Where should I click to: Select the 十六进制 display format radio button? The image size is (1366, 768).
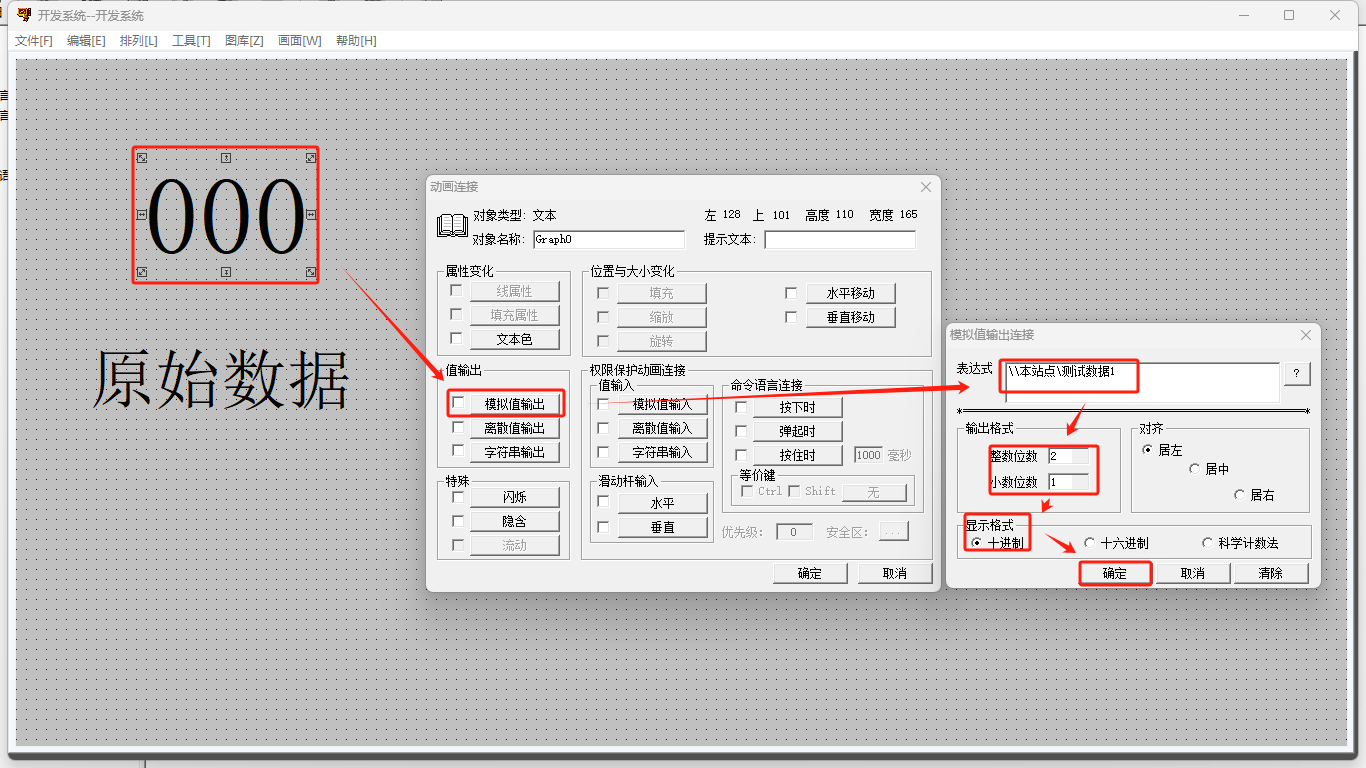coord(1090,543)
